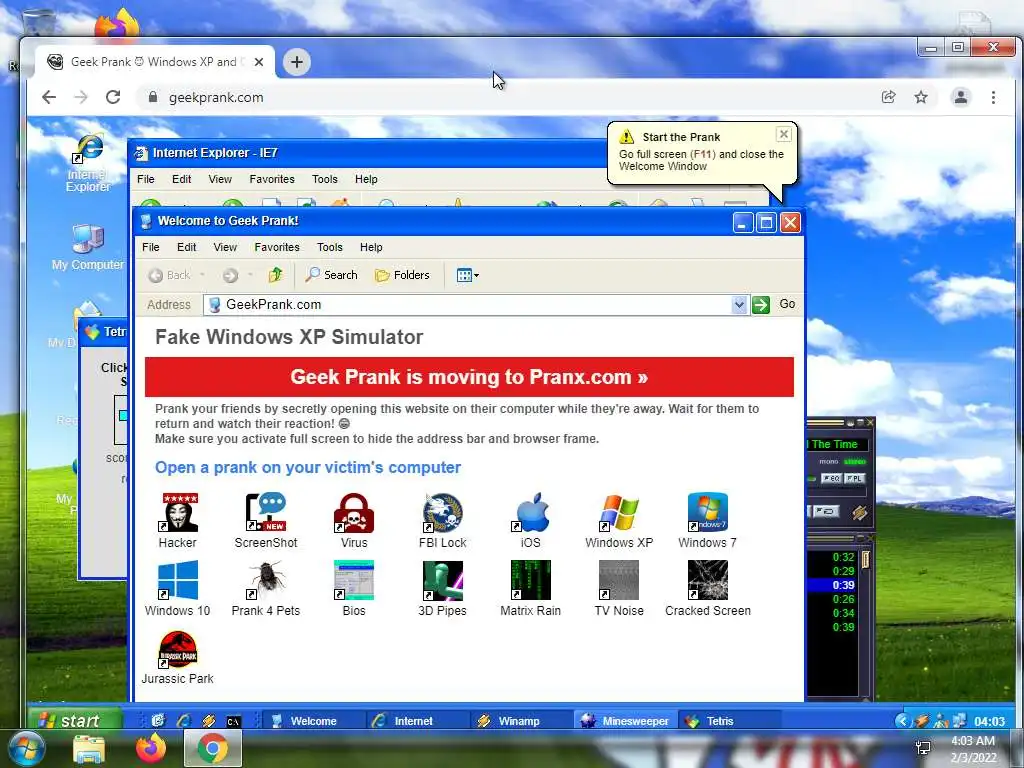This screenshot has width=1024, height=768.
Task: Switch to Minesweeper in XP taskbar
Action: tap(626, 721)
